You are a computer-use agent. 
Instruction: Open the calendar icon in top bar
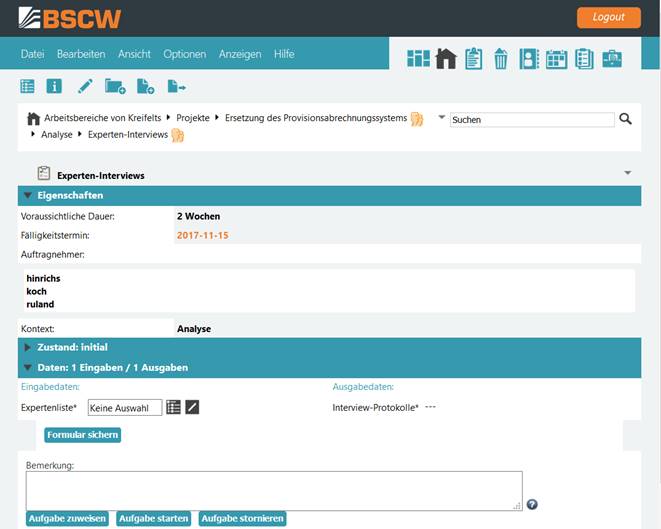point(556,59)
